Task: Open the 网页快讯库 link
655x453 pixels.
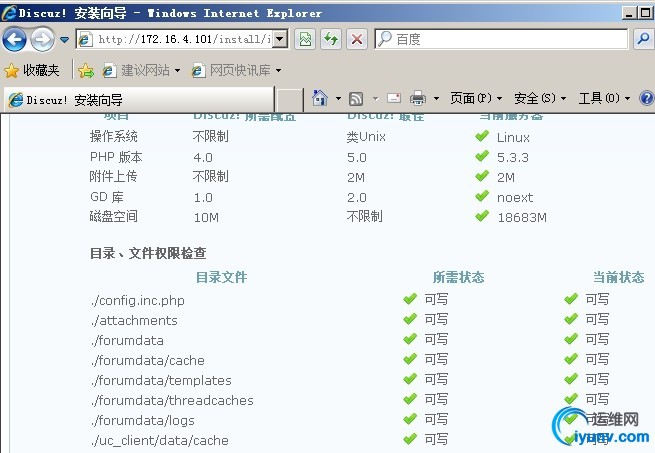Action: pos(231,70)
